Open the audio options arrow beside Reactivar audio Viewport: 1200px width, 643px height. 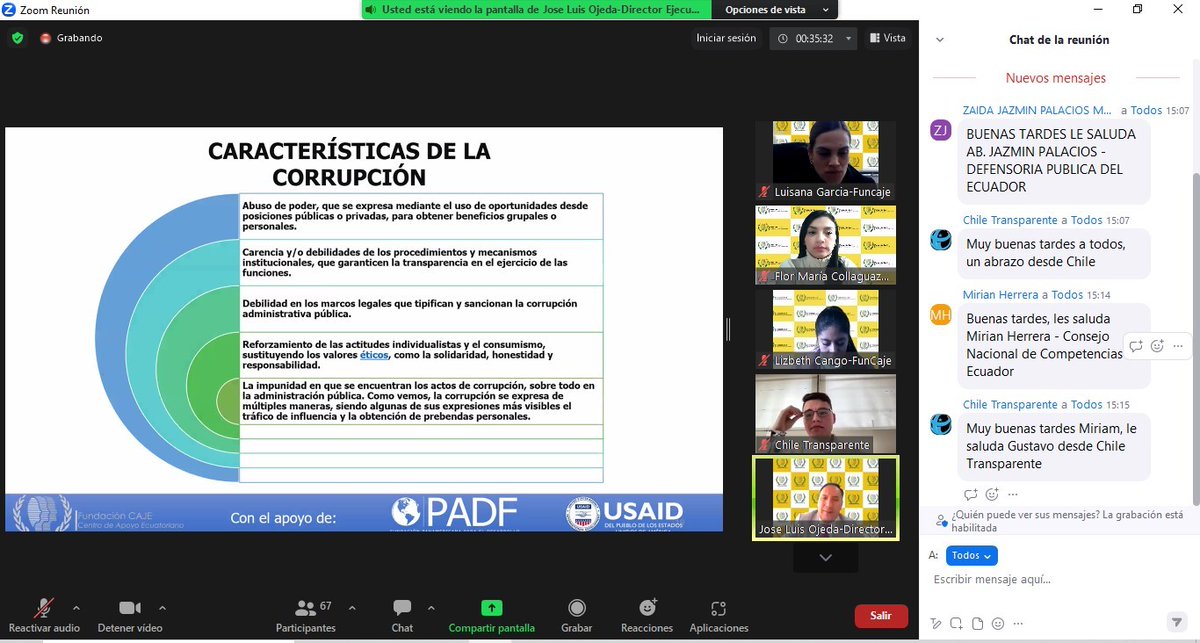(x=77, y=607)
